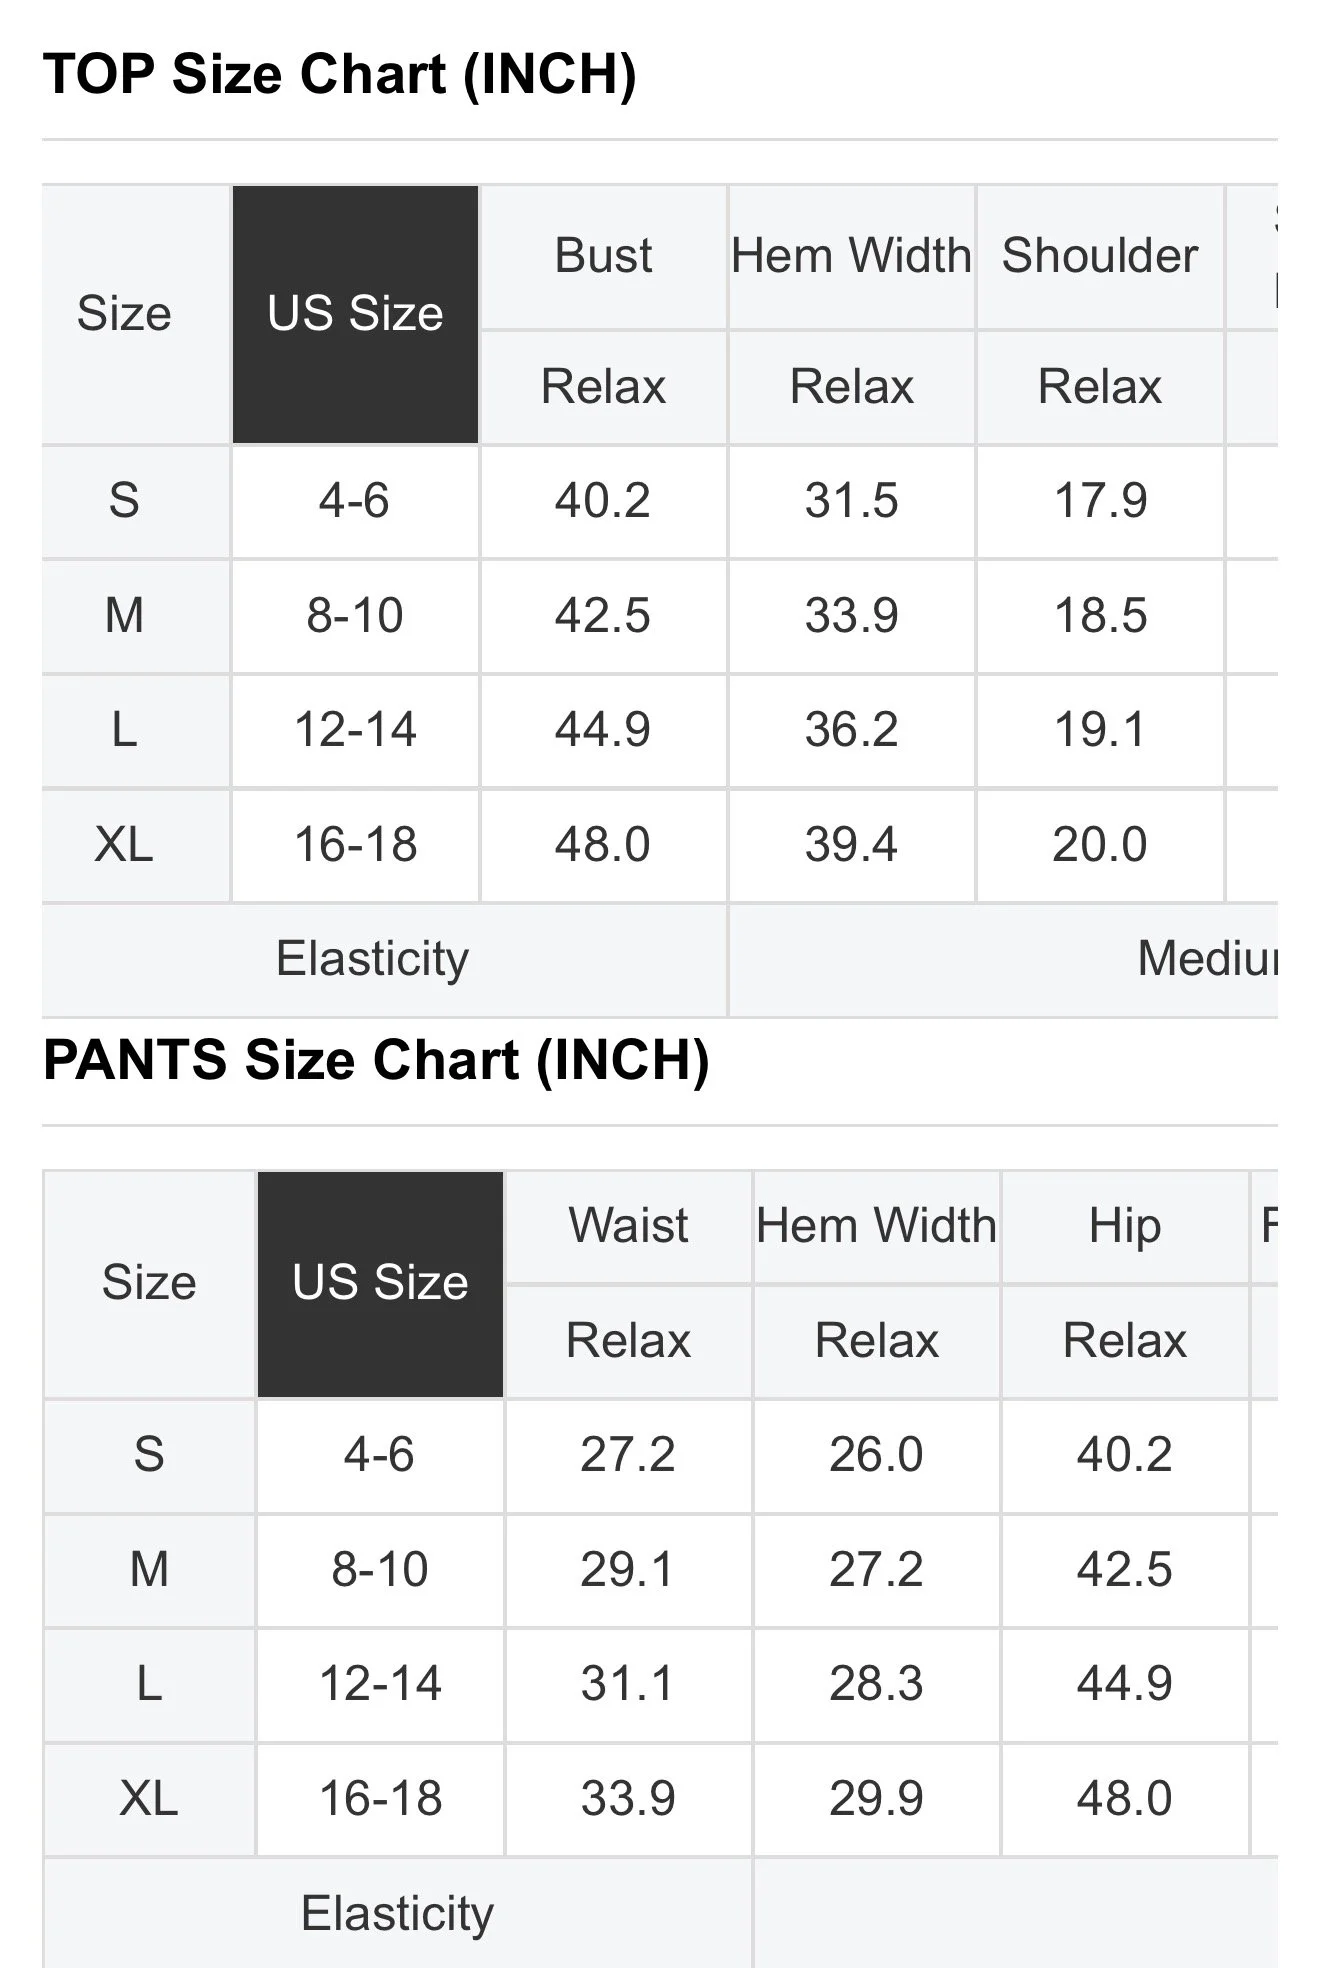
Task: Click the 31.1 waist value for size L
Action: [x=628, y=1684]
